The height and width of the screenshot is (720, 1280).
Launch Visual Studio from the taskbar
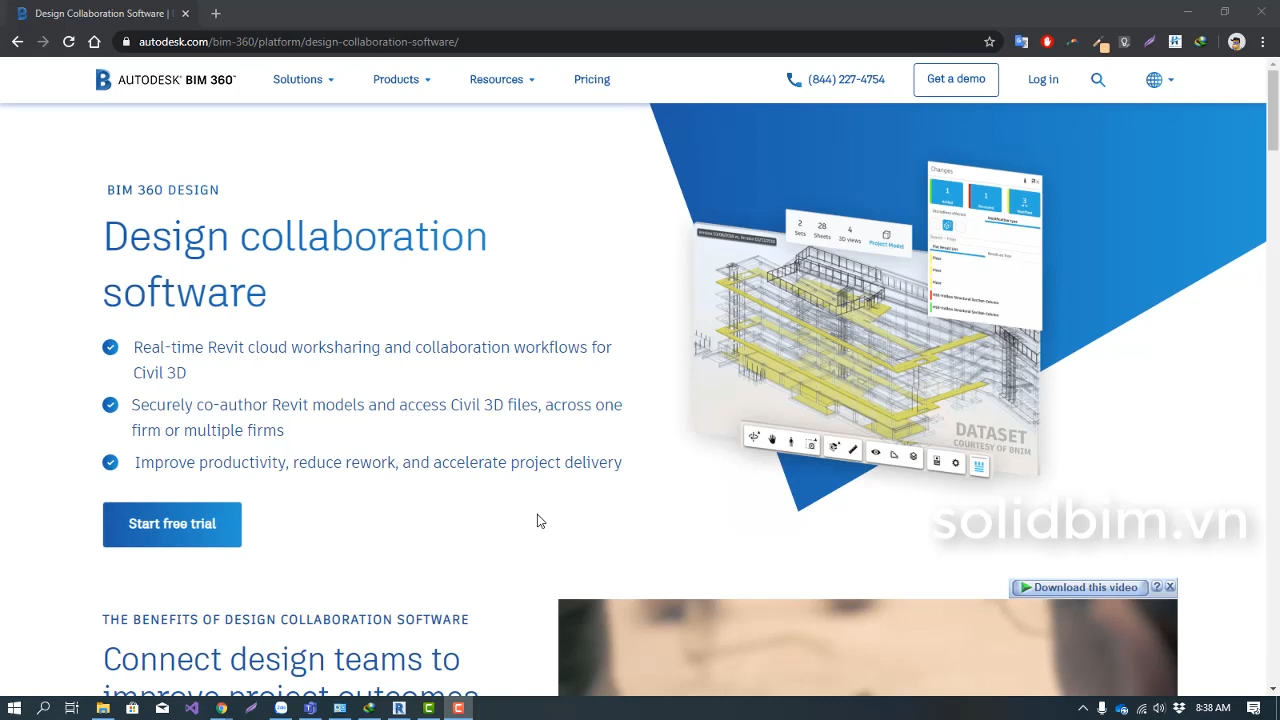click(192, 708)
